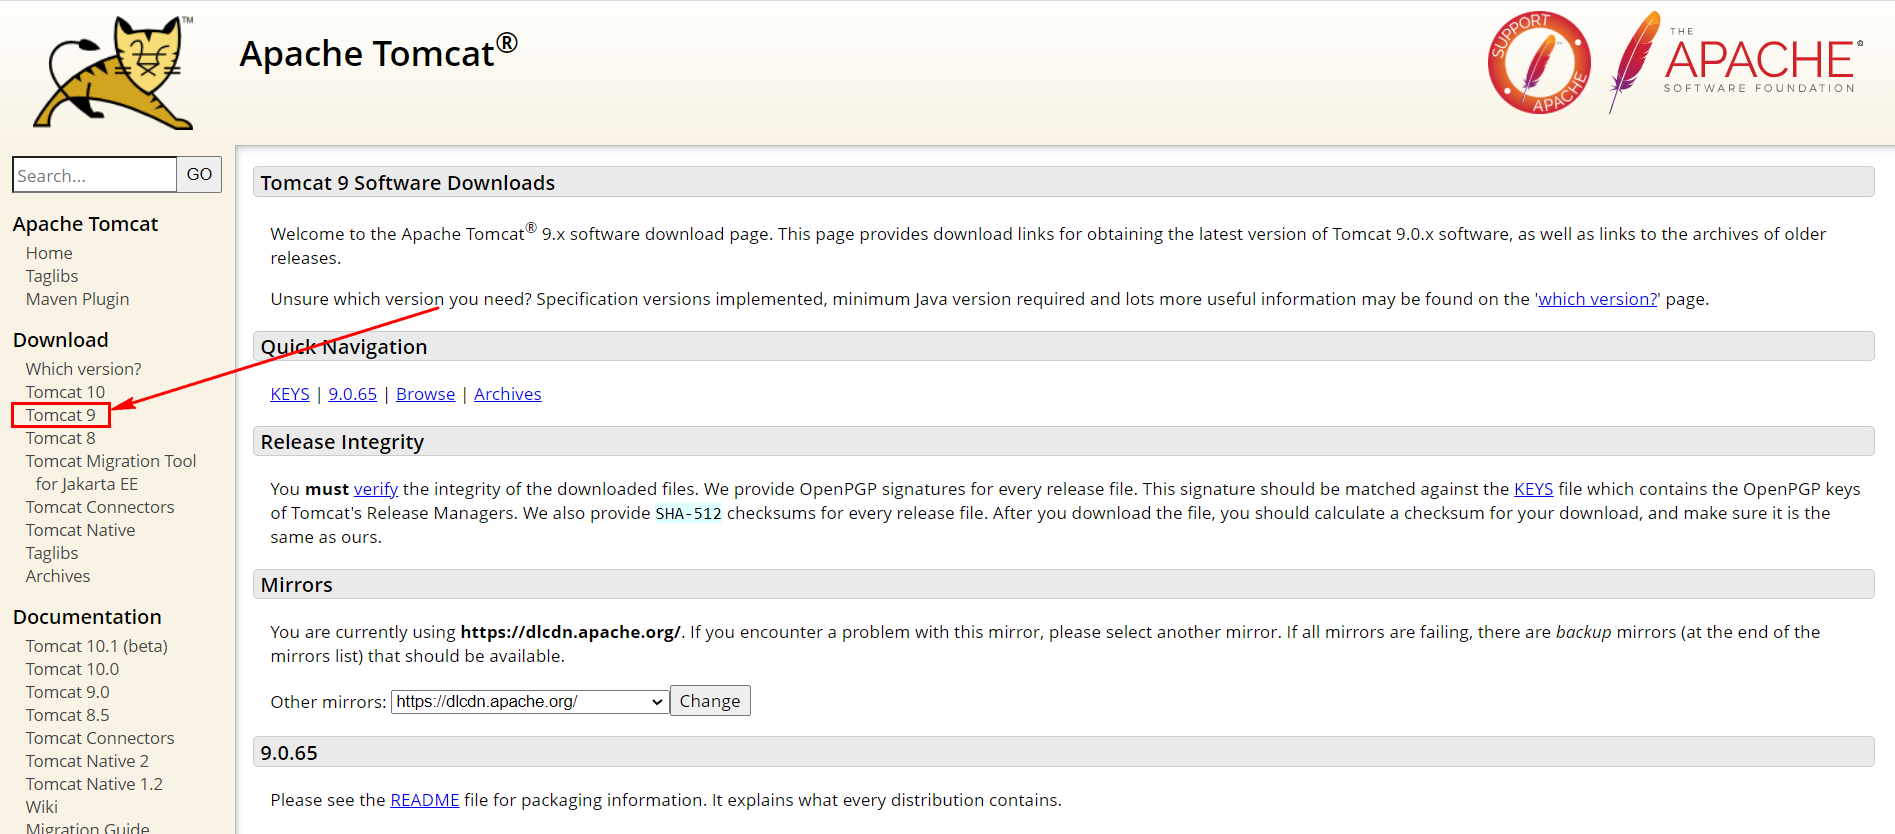1895x834 pixels.
Task: Select Tomcat 8 in Download section
Action: tap(61, 438)
